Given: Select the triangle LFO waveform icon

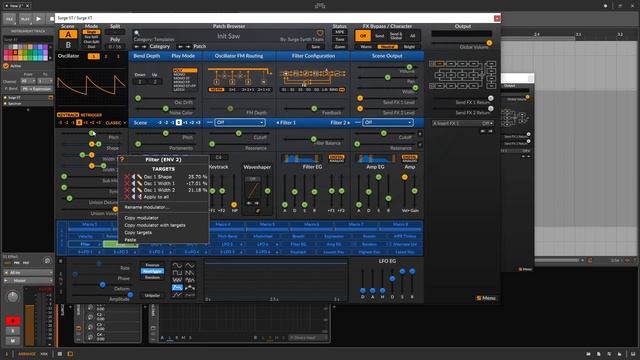Looking at the screenshot, I should pos(189,265).
